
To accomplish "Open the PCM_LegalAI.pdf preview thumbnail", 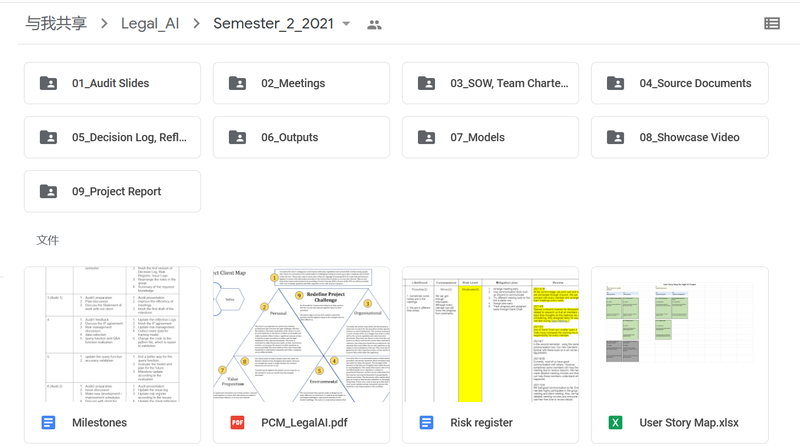I will click(x=302, y=334).
